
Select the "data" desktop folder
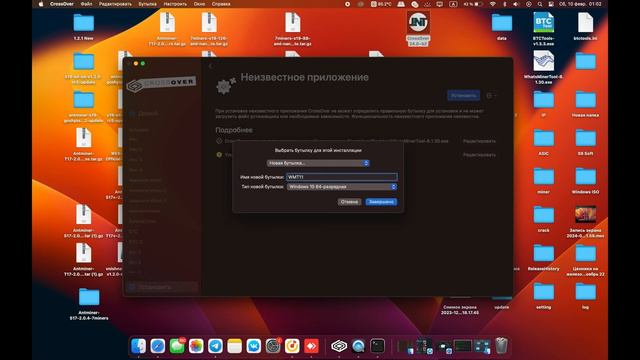pos(502,26)
